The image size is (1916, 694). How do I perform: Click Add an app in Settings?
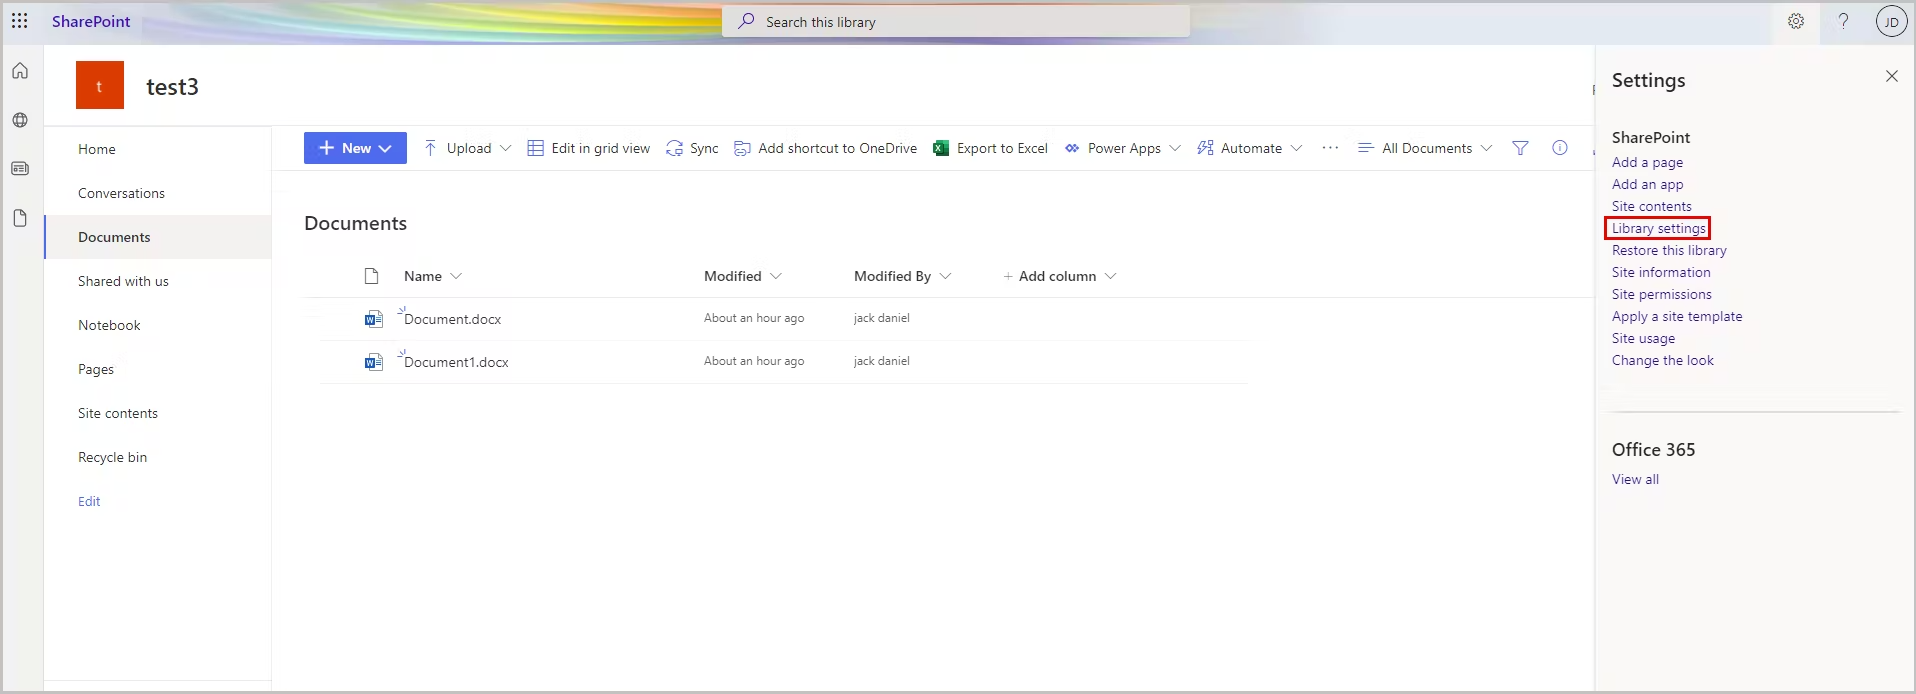pyautogui.click(x=1647, y=184)
